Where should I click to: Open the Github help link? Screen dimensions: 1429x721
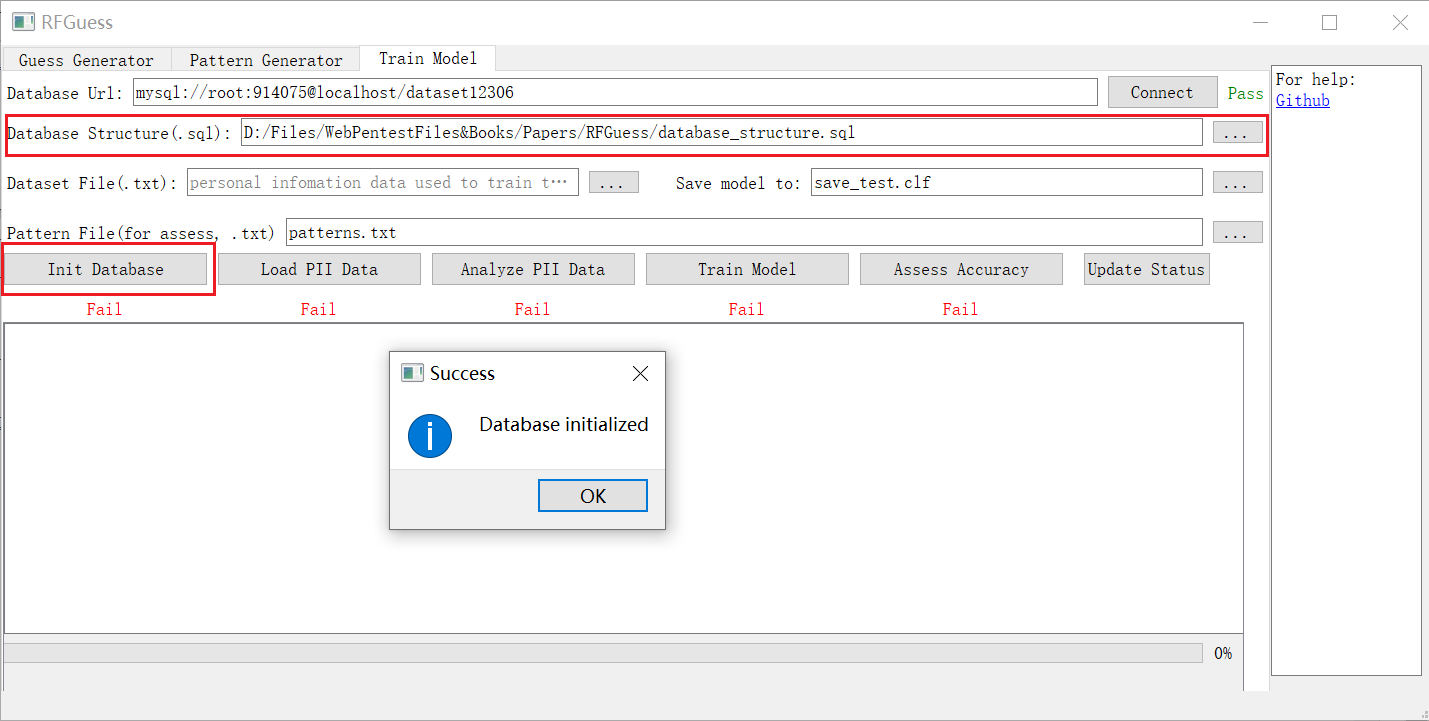tap(1302, 100)
